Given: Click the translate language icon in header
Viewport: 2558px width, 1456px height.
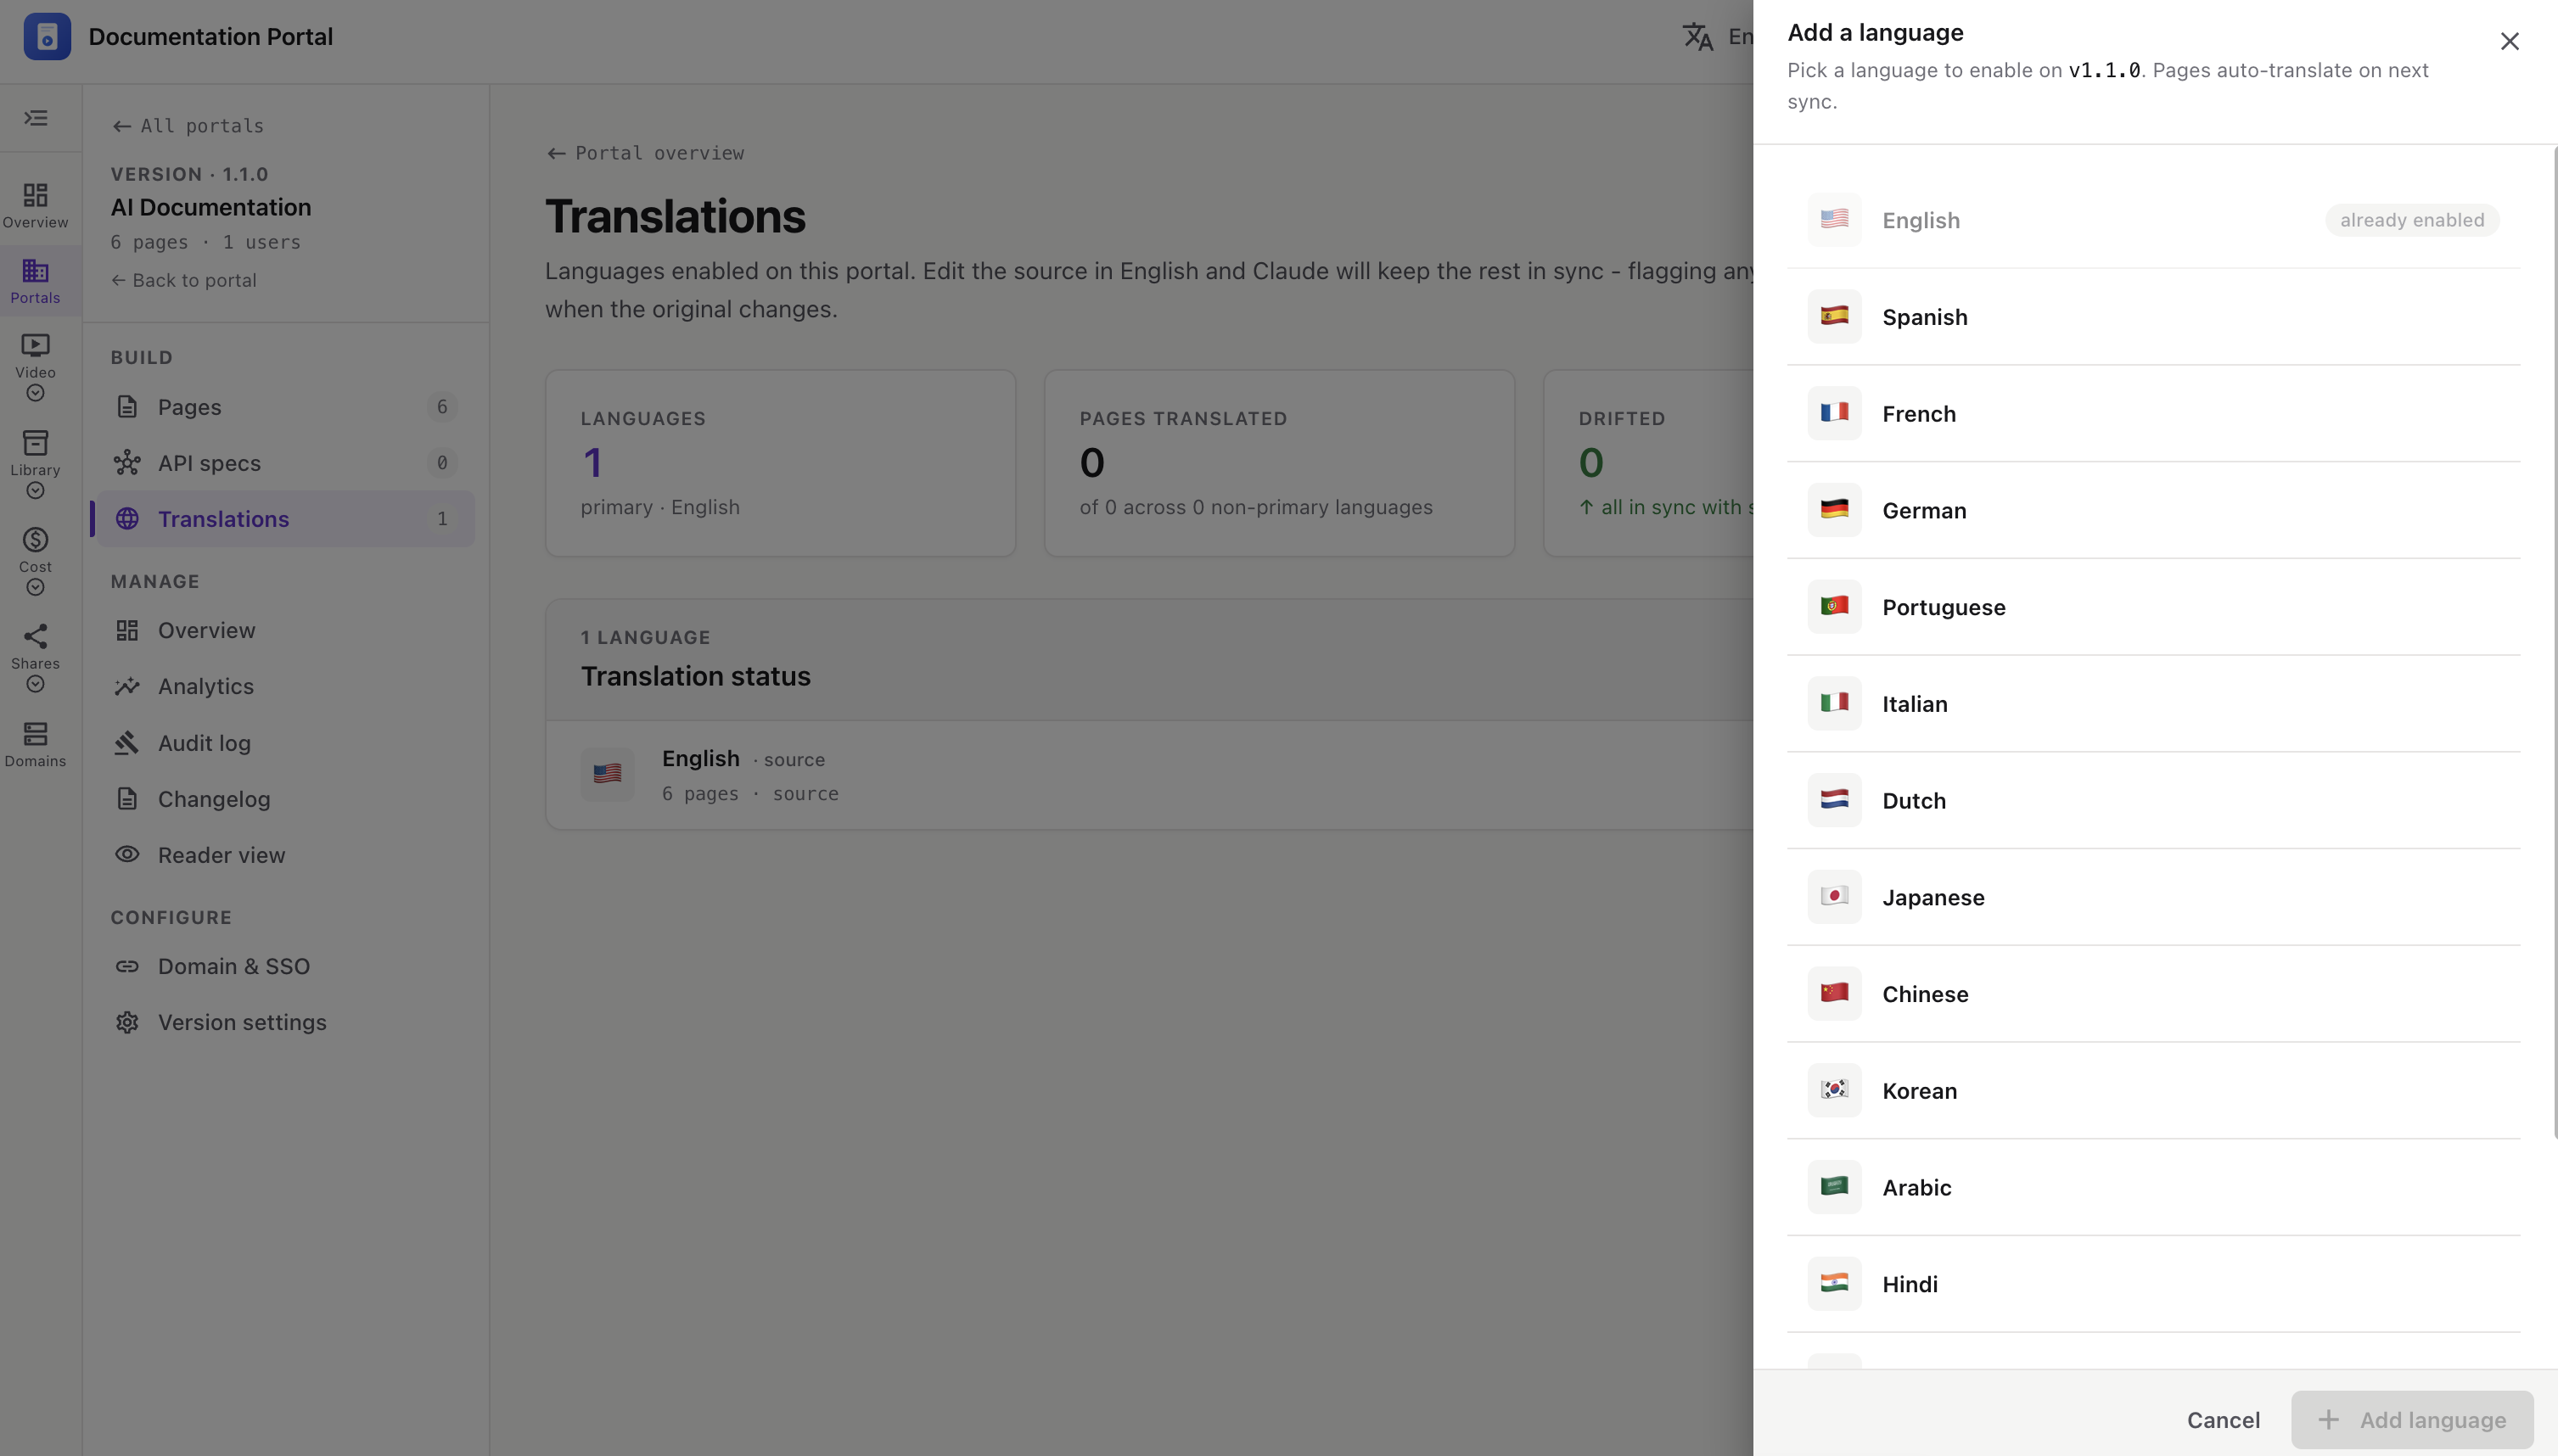Looking at the screenshot, I should pos(1697,37).
